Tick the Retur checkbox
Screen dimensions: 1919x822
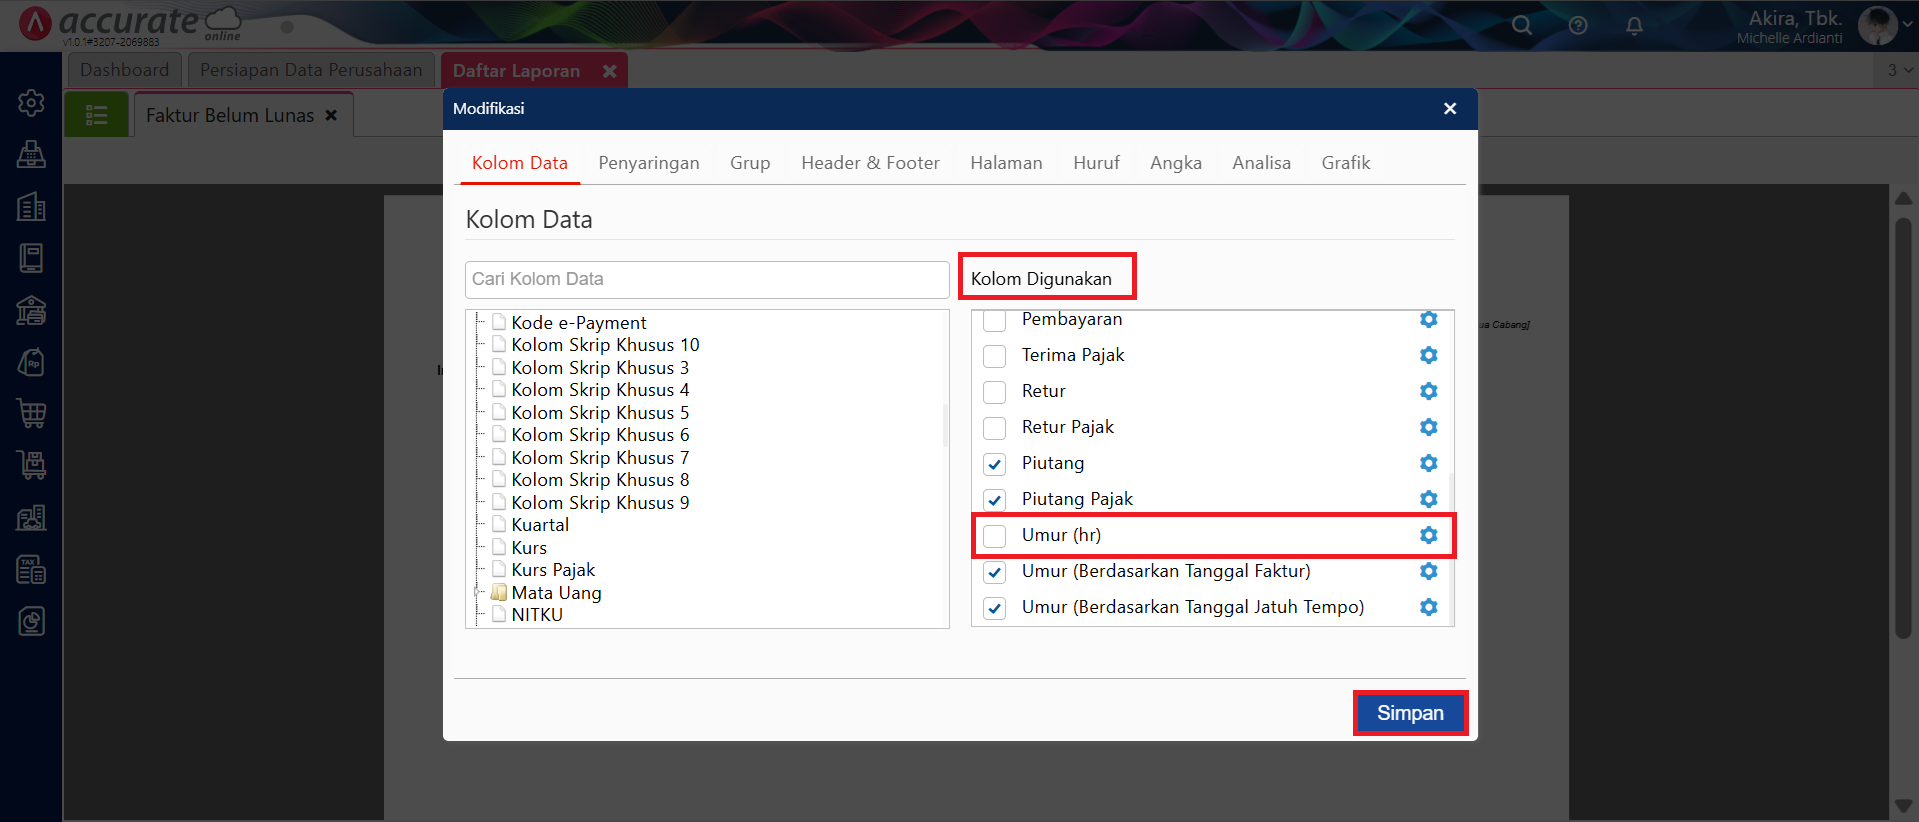994,392
